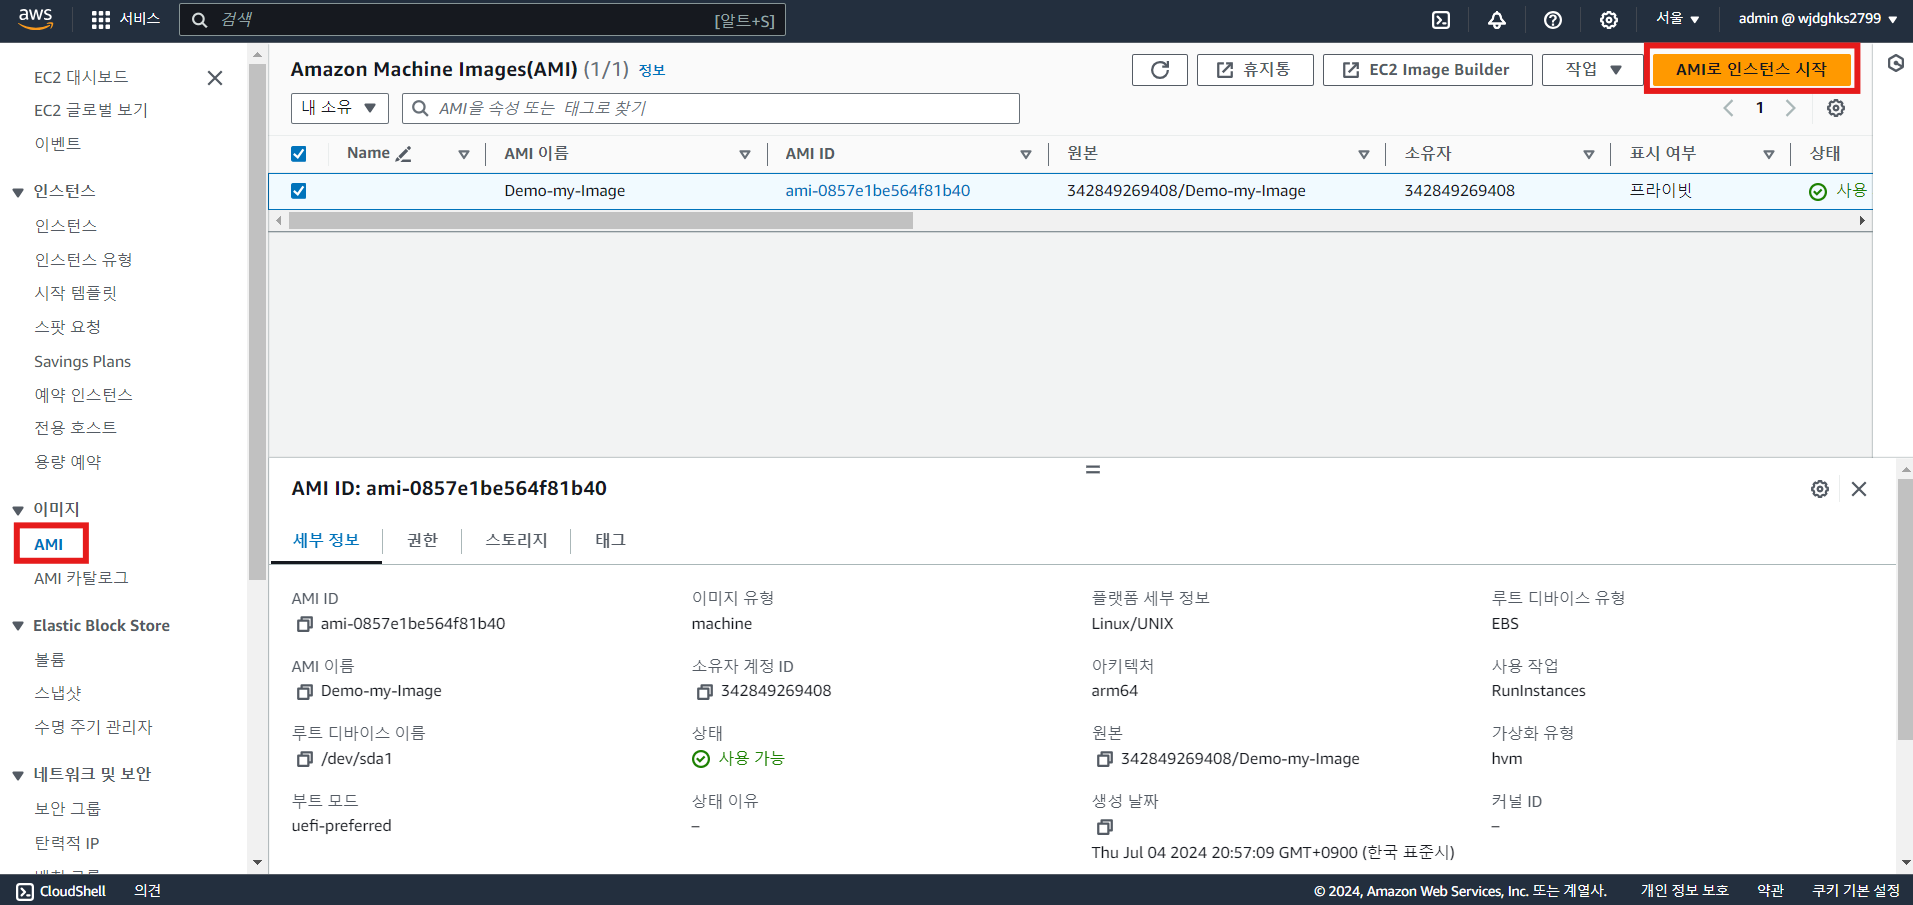This screenshot has height=905, width=1913.
Task: Sort by the 소유자 column arrow
Action: click(x=1589, y=154)
